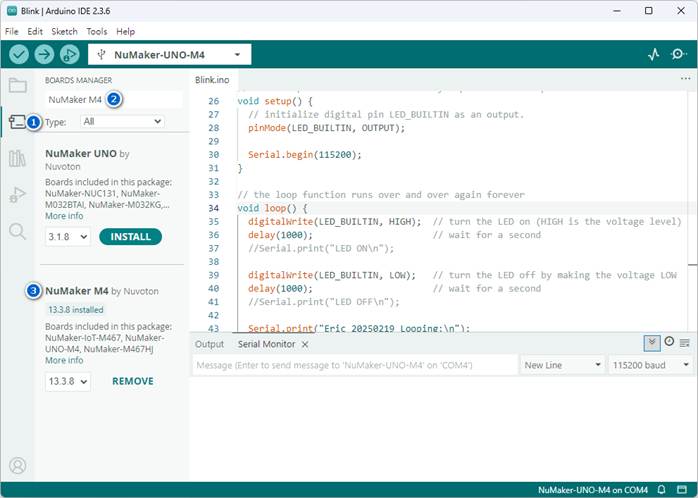The height and width of the screenshot is (498, 698).
Task: Expand the NuMaker-UNO-M4 board selector dropdown
Action: (x=169, y=54)
